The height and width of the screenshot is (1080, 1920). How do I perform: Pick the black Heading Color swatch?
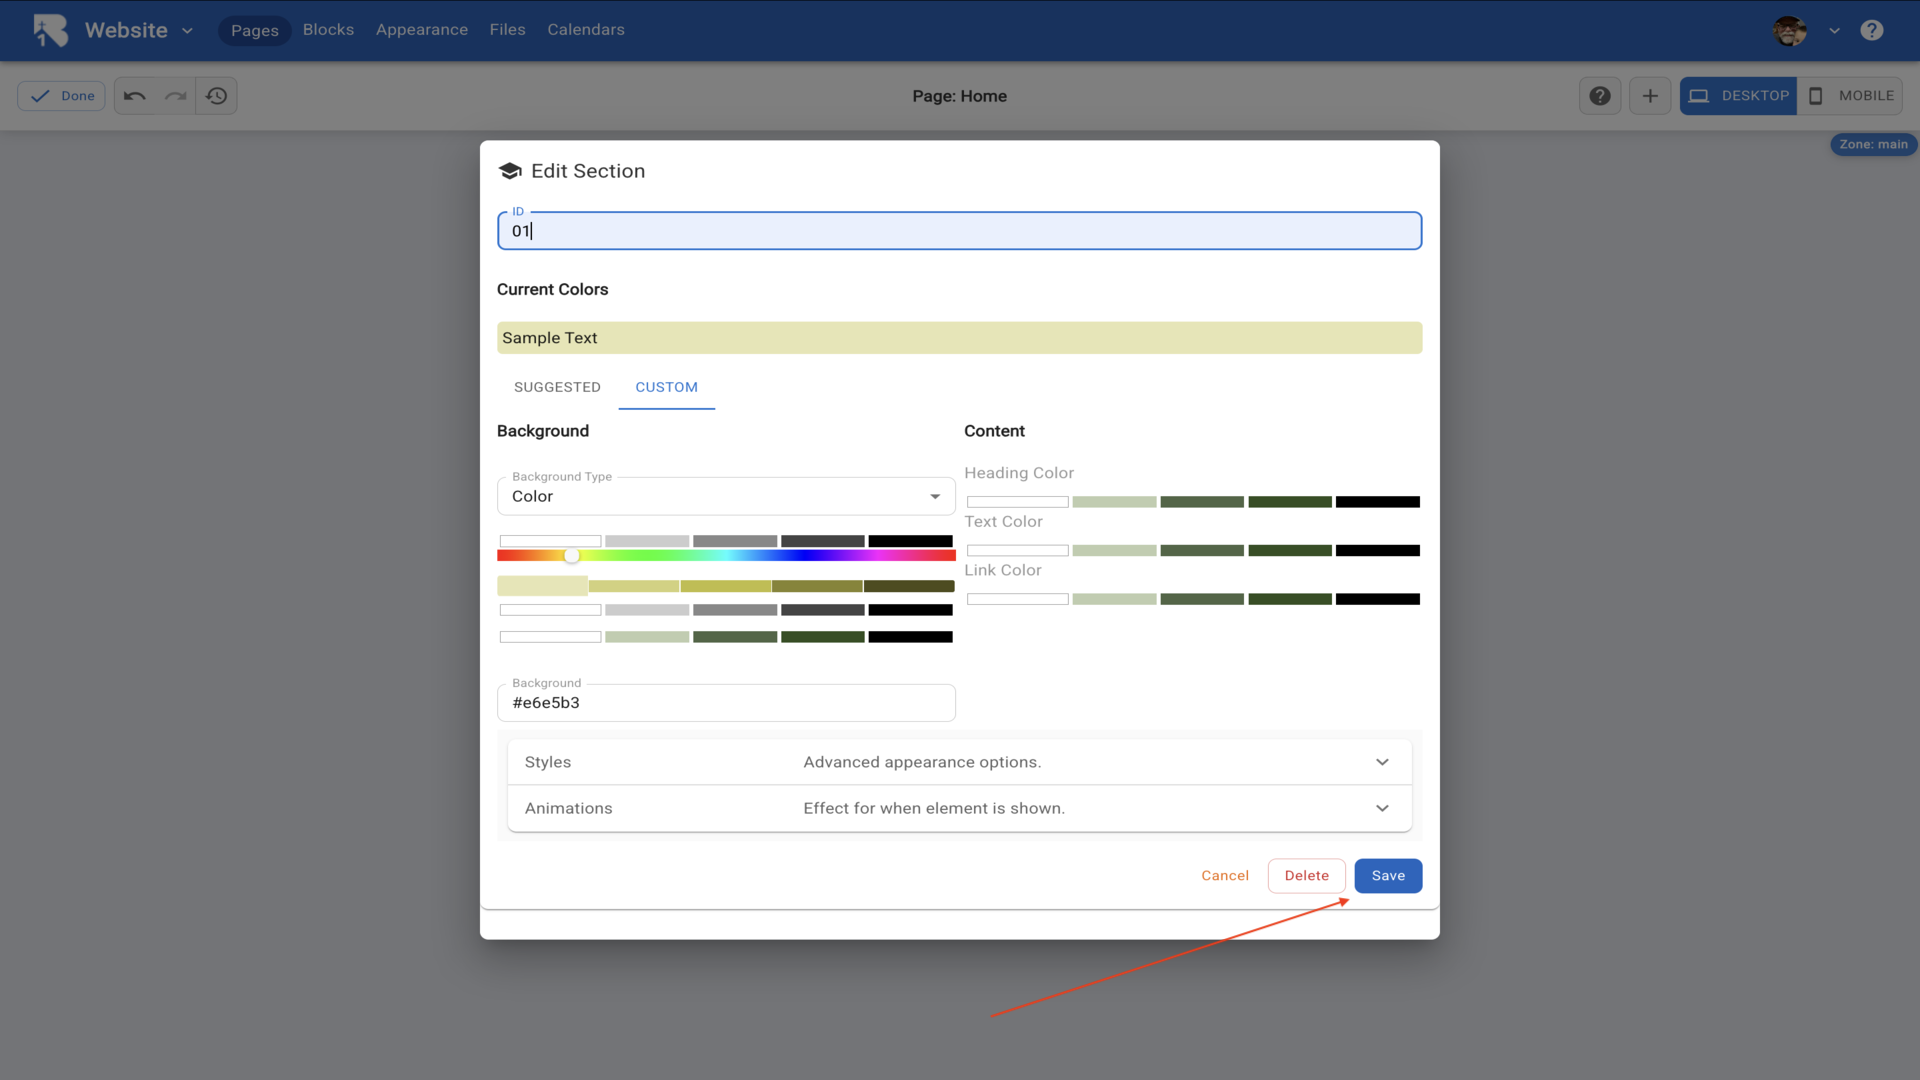1377,502
